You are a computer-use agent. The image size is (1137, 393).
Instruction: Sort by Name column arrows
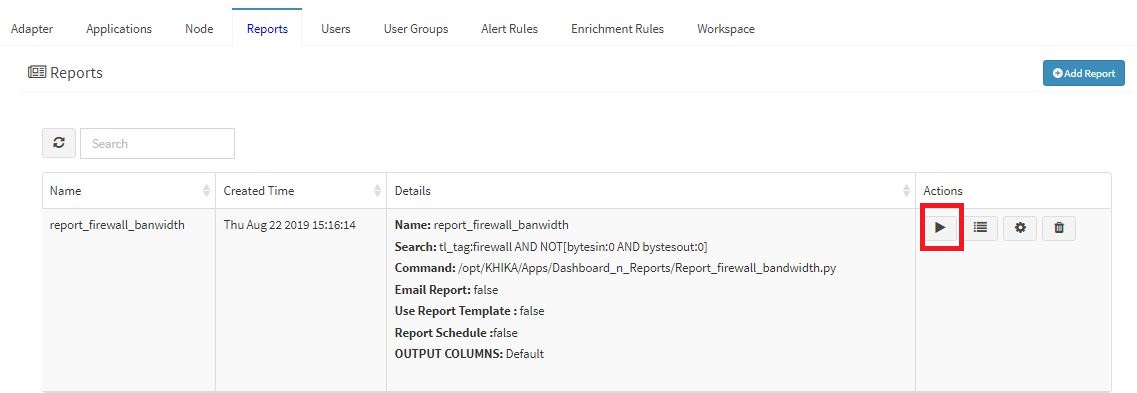point(207,191)
